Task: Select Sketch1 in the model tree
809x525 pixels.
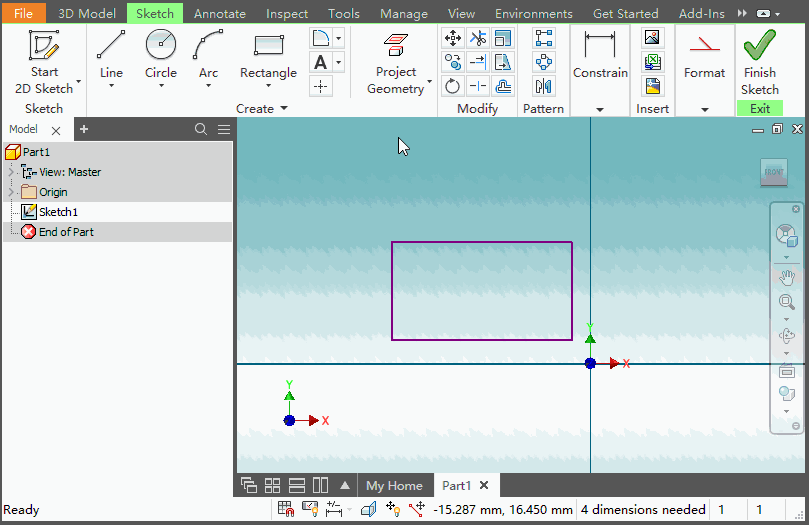Action: coord(58,212)
